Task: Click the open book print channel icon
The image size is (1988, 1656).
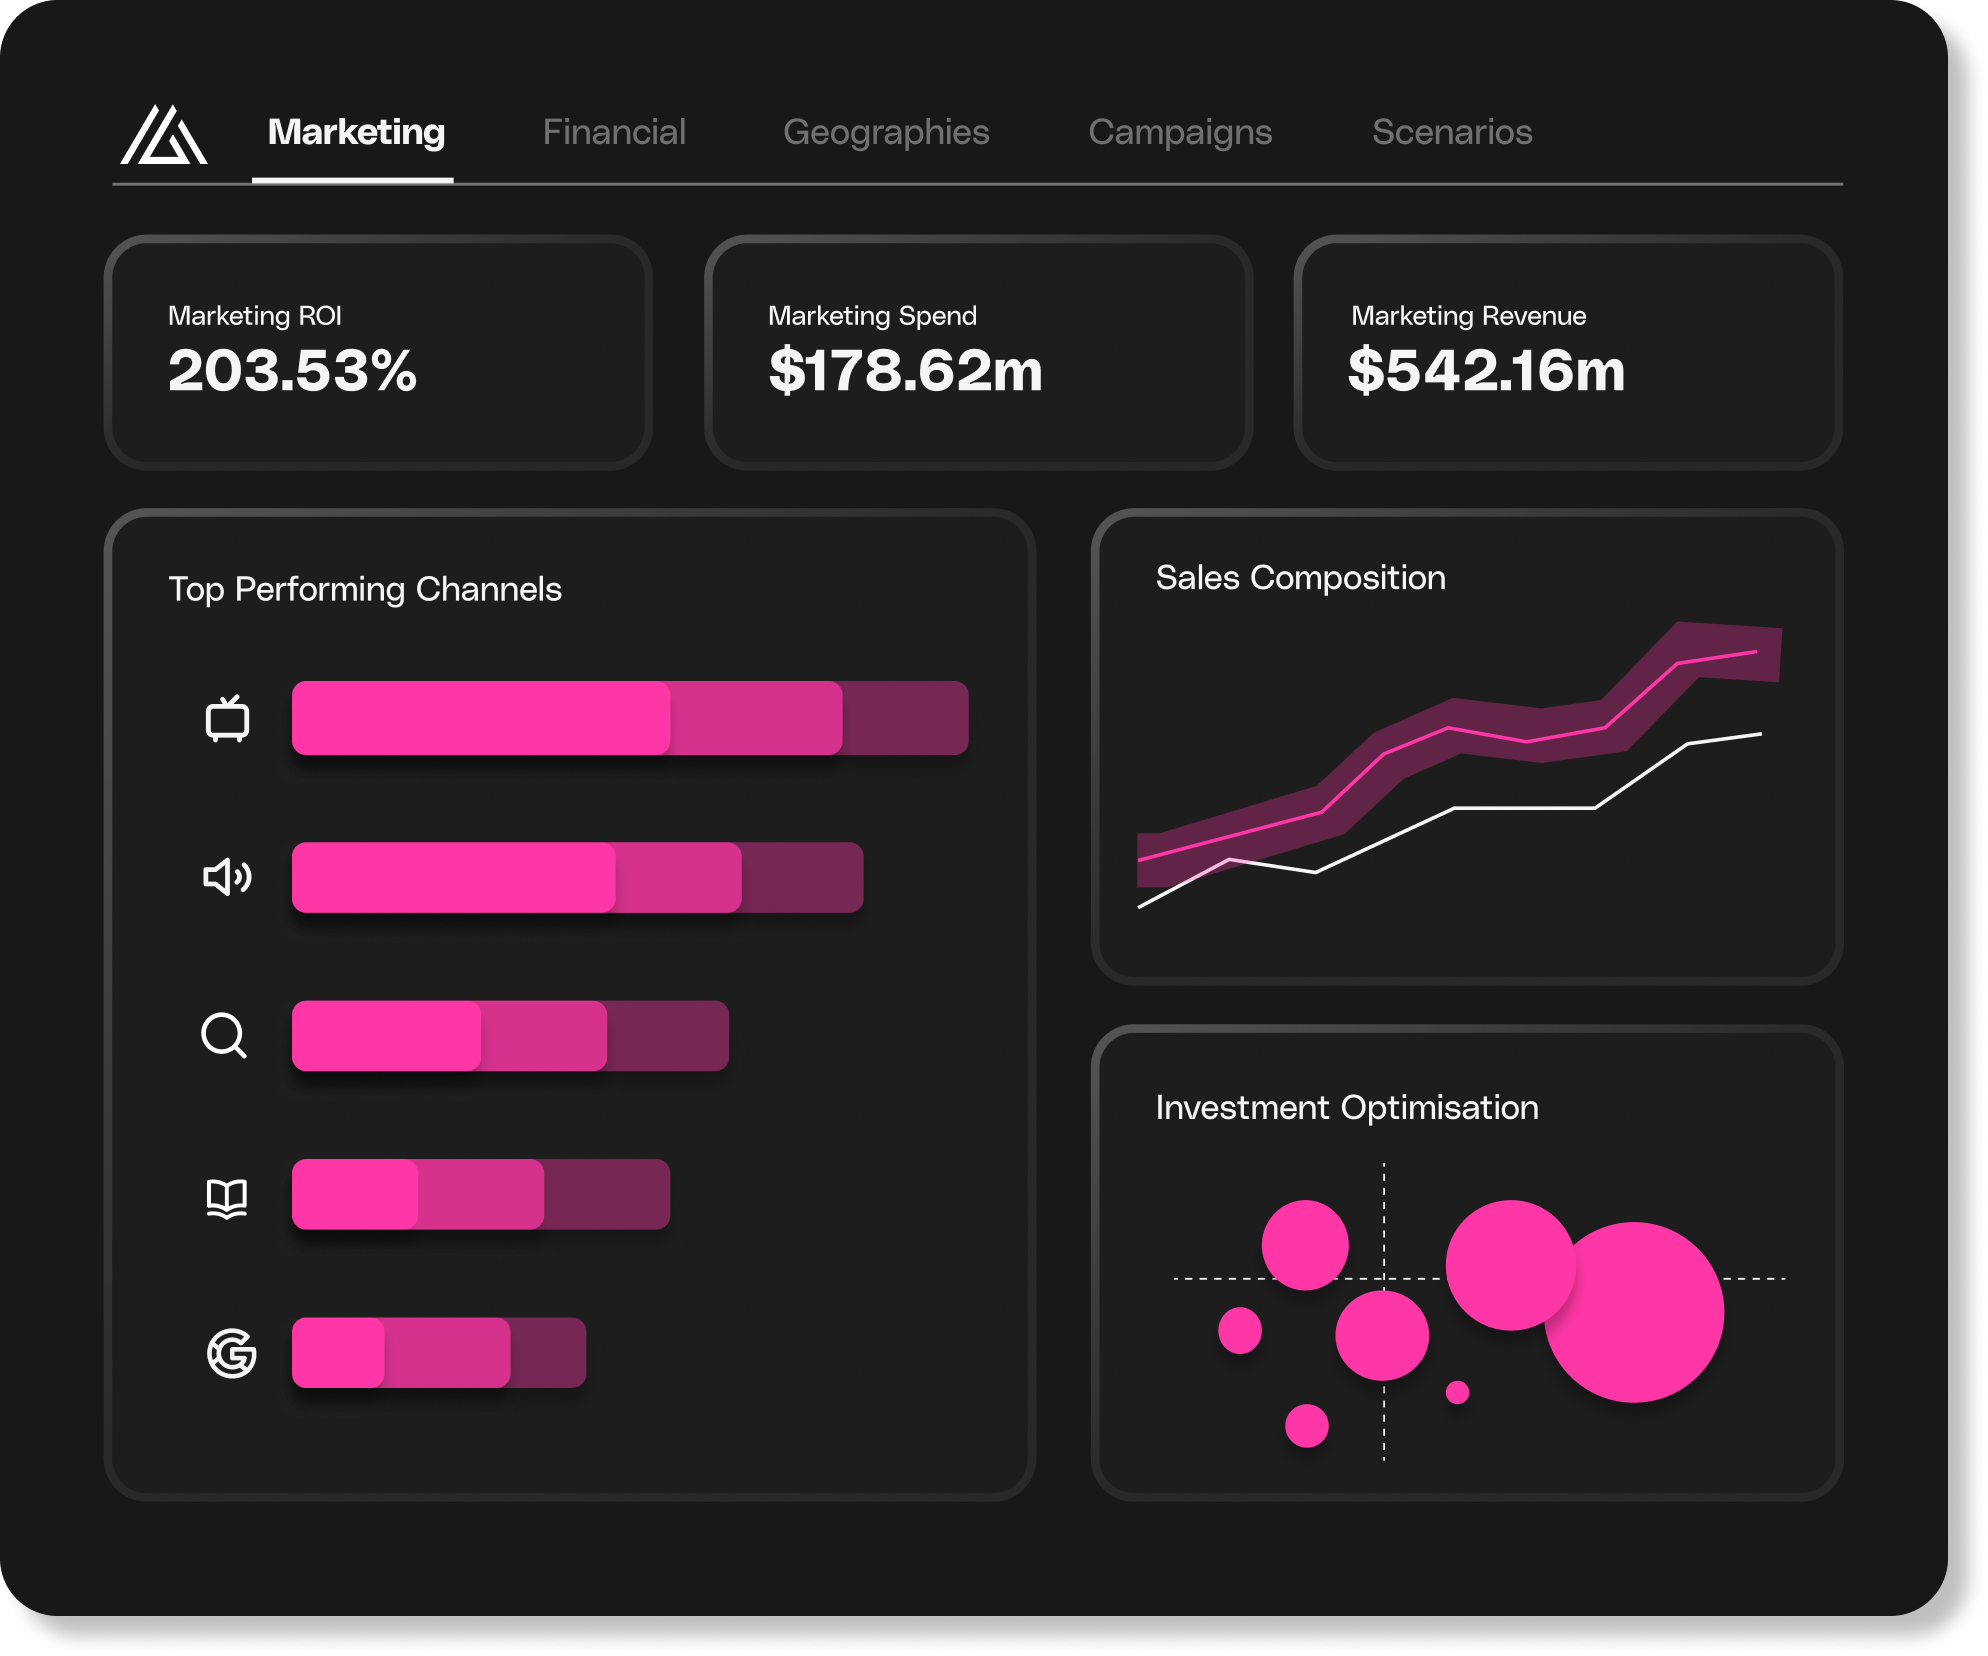Action: [x=227, y=1197]
